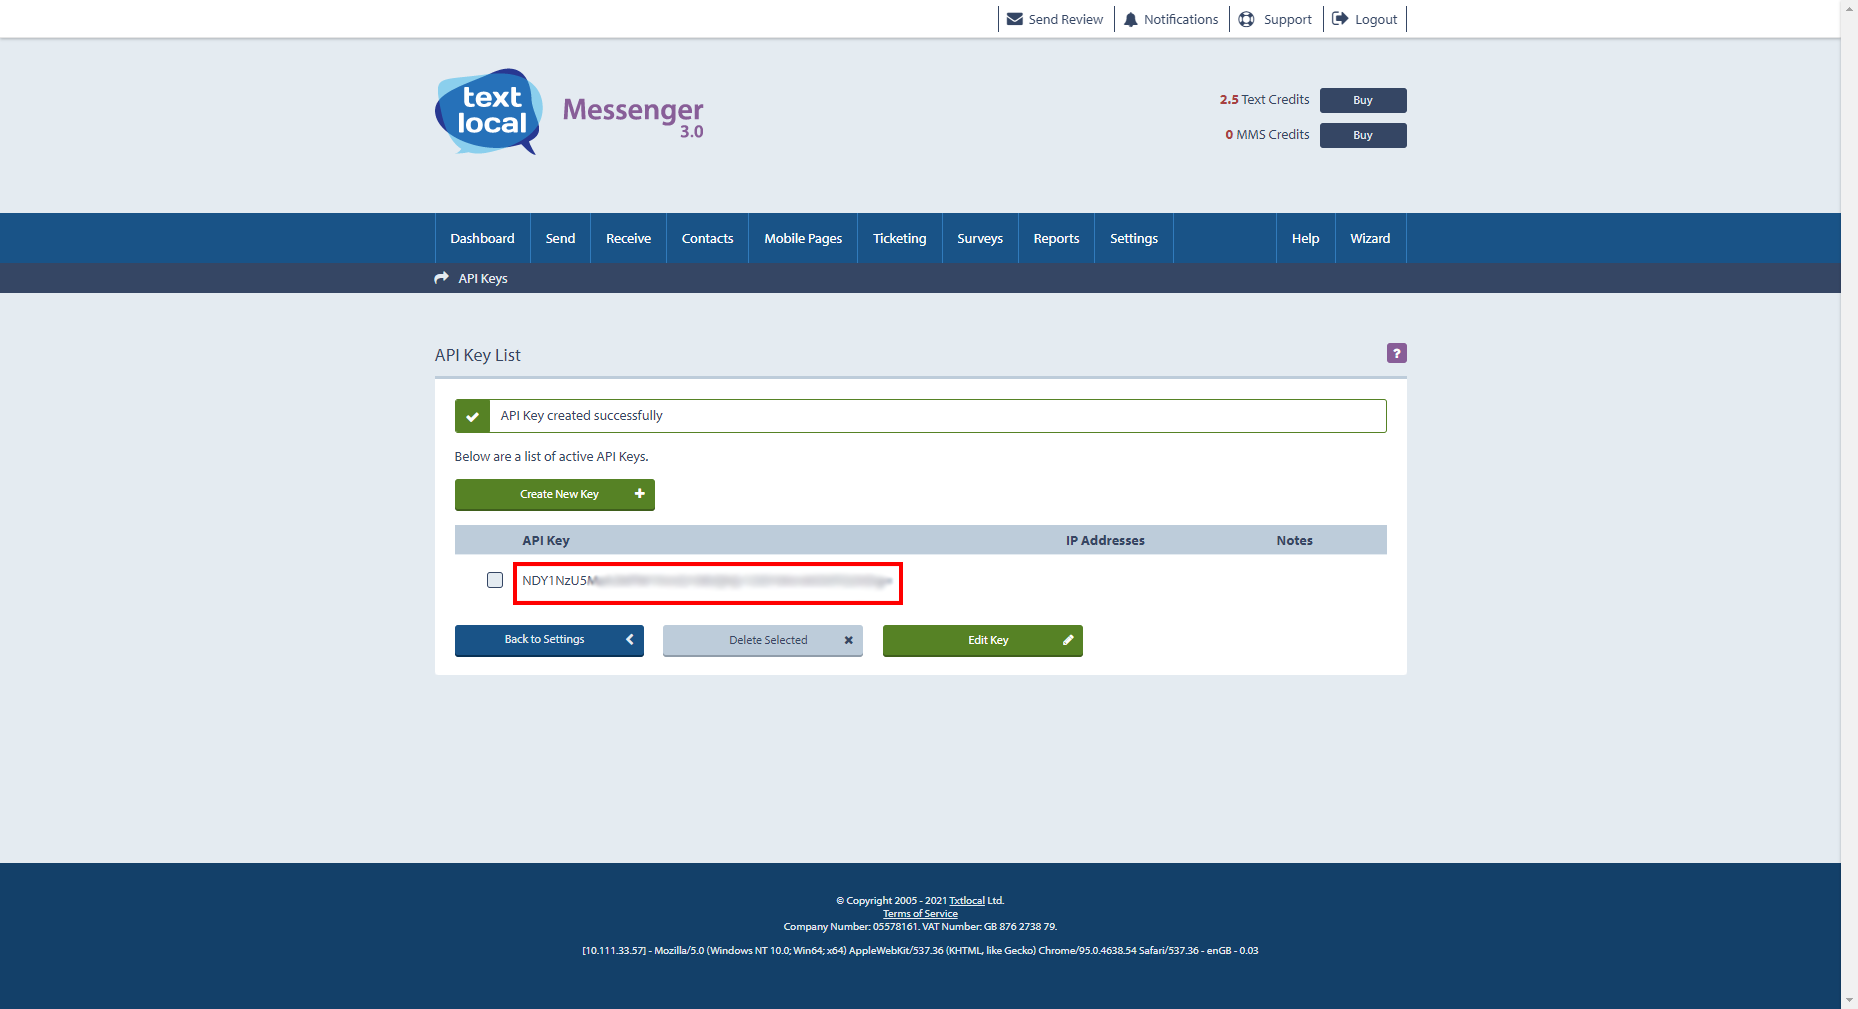This screenshot has height=1009, width=1858.
Task: Click the lifebuoy Support icon
Action: (x=1246, y=19)
